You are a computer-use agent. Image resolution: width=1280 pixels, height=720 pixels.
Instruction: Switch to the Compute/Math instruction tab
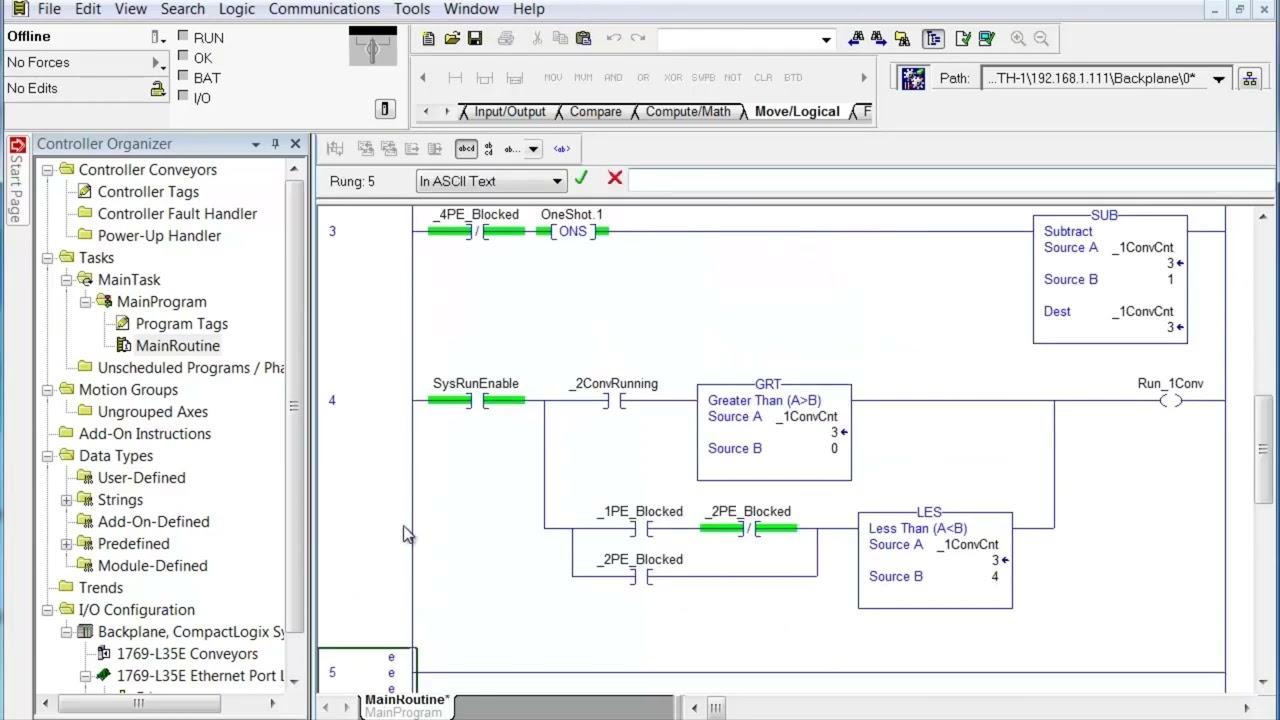688,112
